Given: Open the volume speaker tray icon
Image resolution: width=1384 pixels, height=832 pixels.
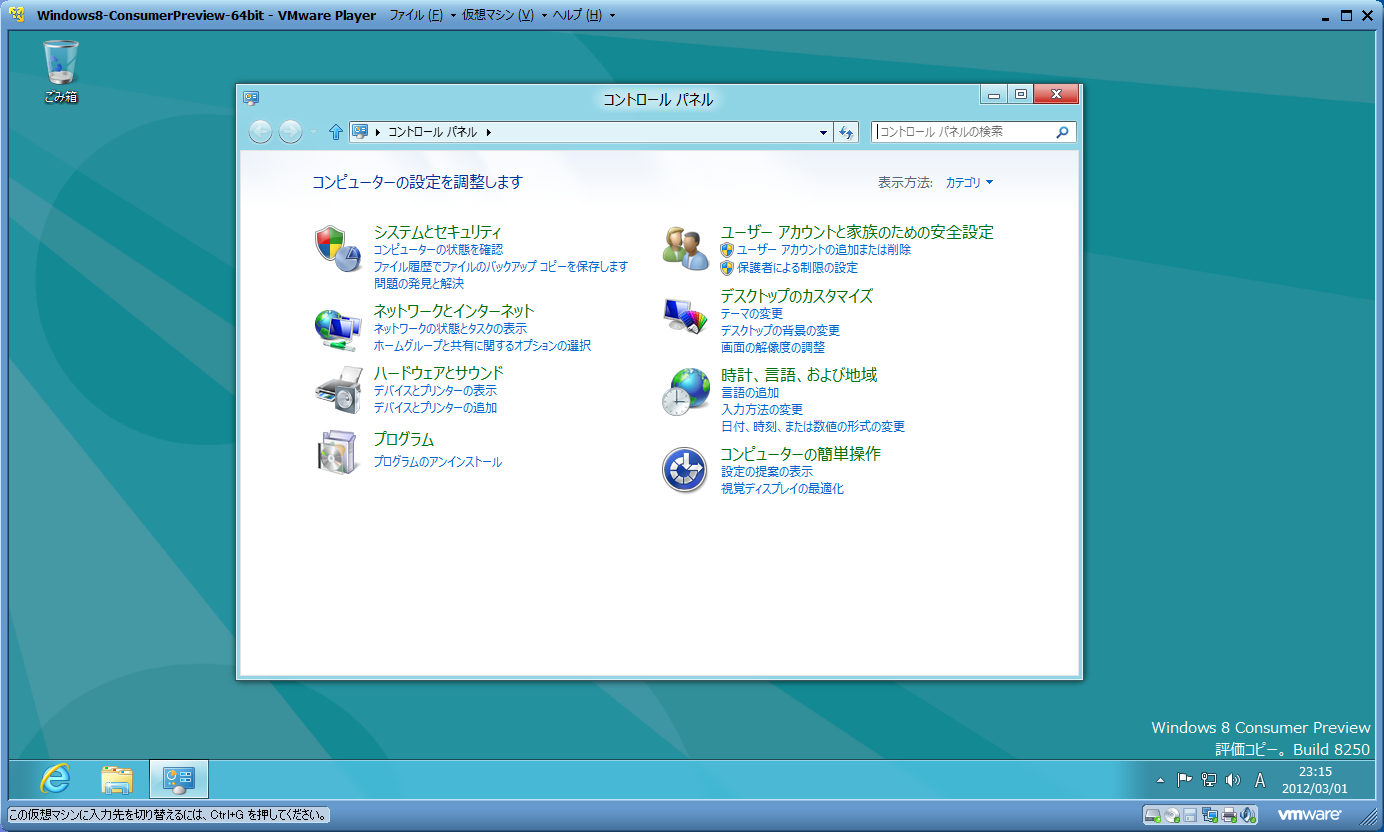Looking at the screenshot, I should (1232, 779).
